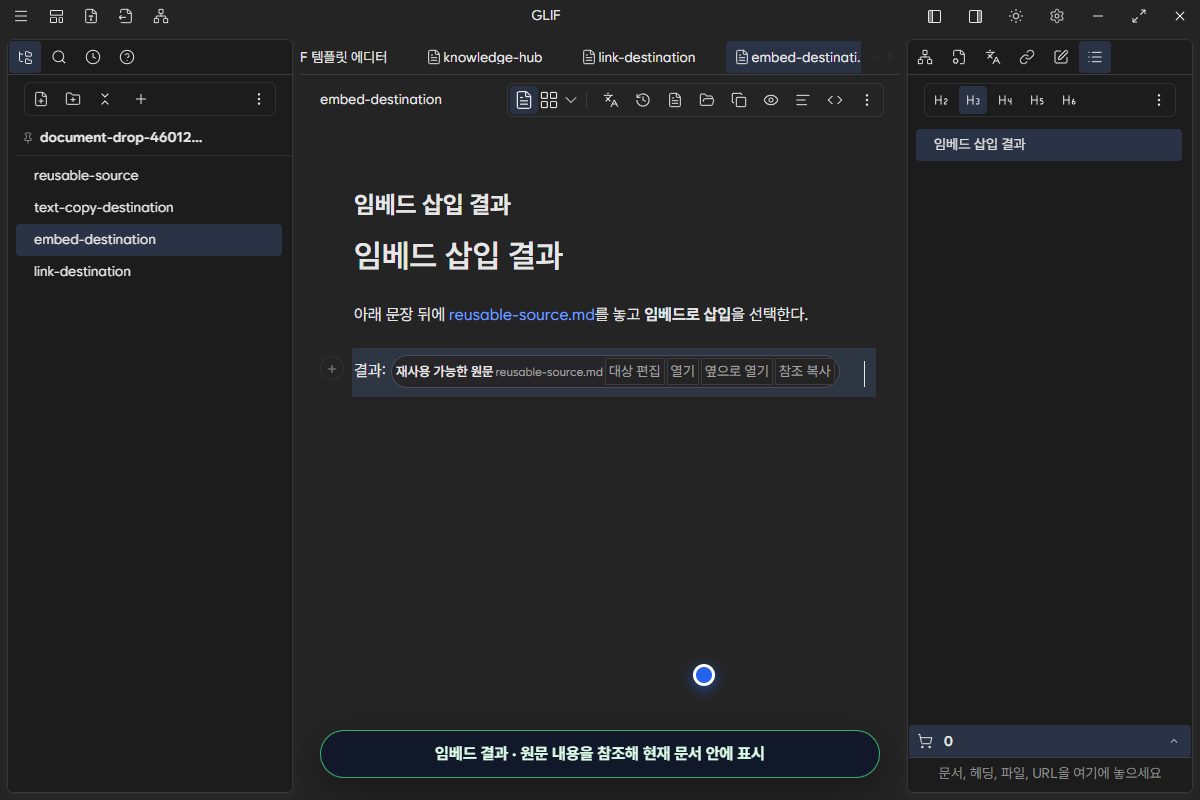Screen dimensions: 1200x800
Task: Click copy icon in editor toolbar
Action: tap(739, 100)
